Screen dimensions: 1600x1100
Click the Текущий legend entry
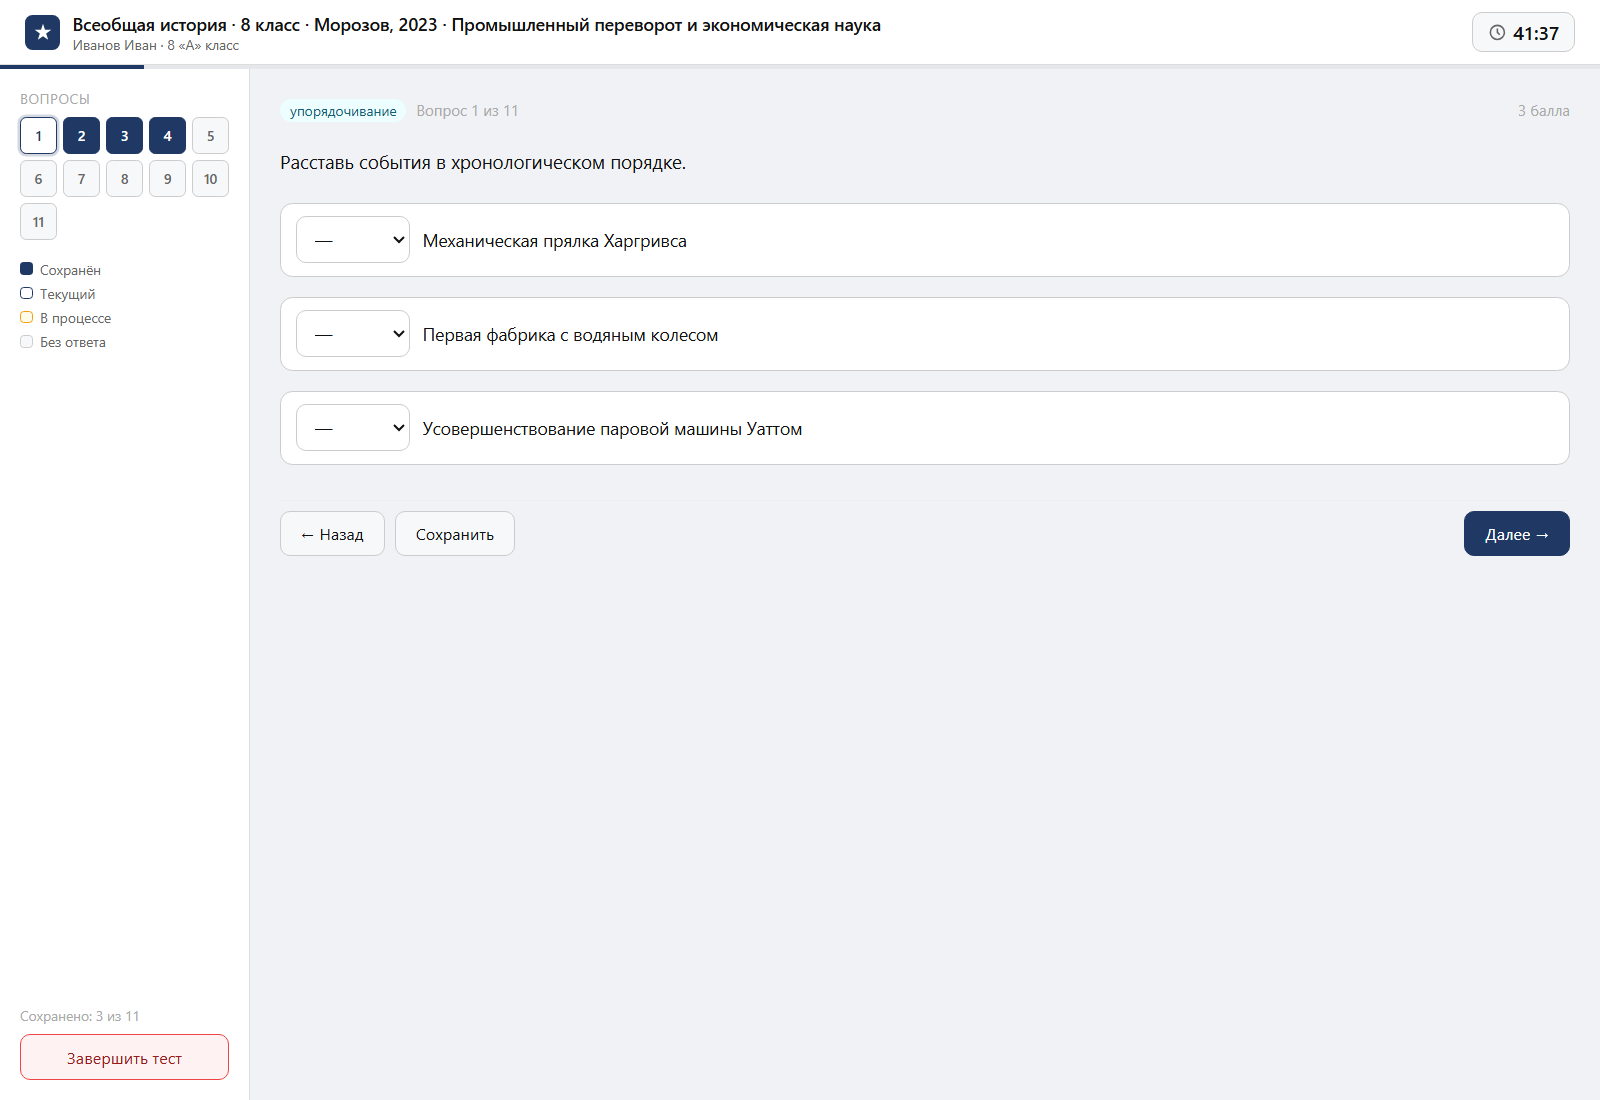58,294
